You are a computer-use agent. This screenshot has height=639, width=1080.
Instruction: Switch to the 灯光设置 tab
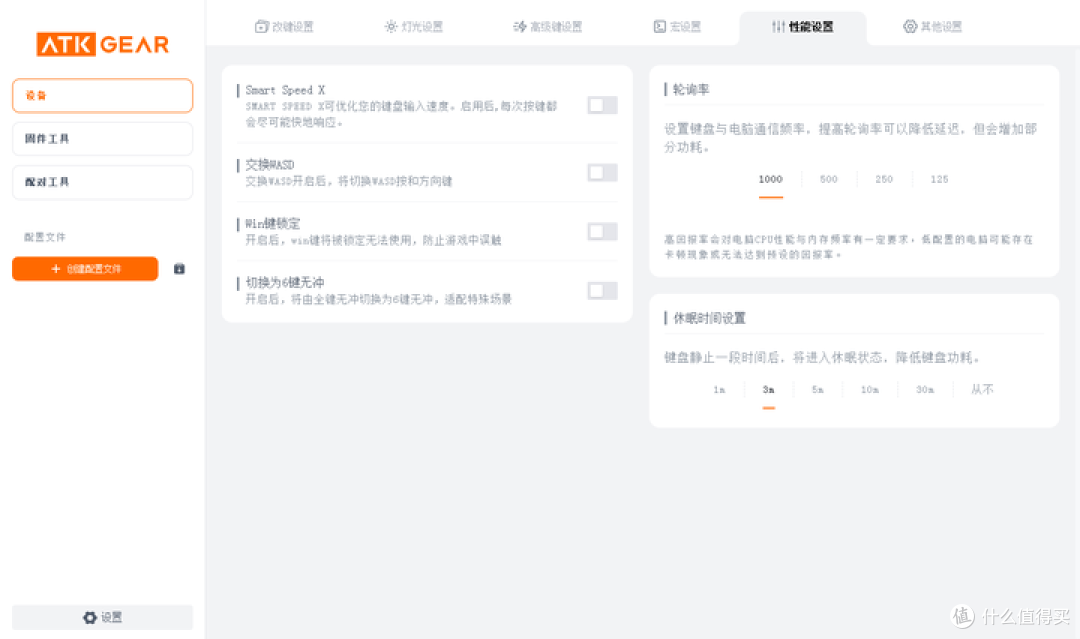tap(413, 27)
